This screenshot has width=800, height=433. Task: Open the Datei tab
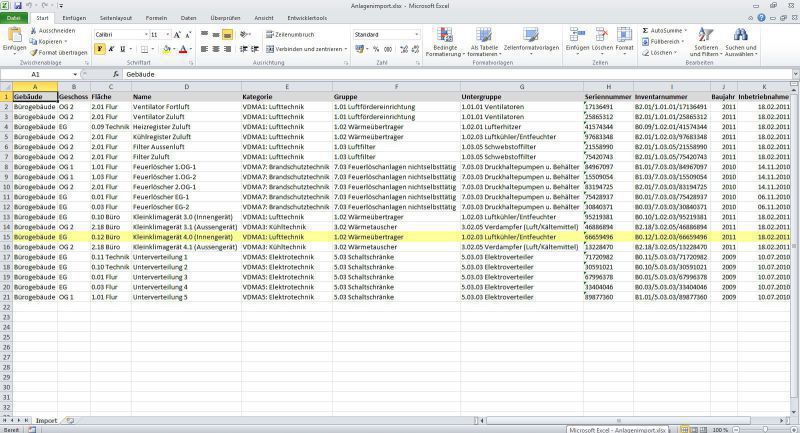click(x=14, y=18)
